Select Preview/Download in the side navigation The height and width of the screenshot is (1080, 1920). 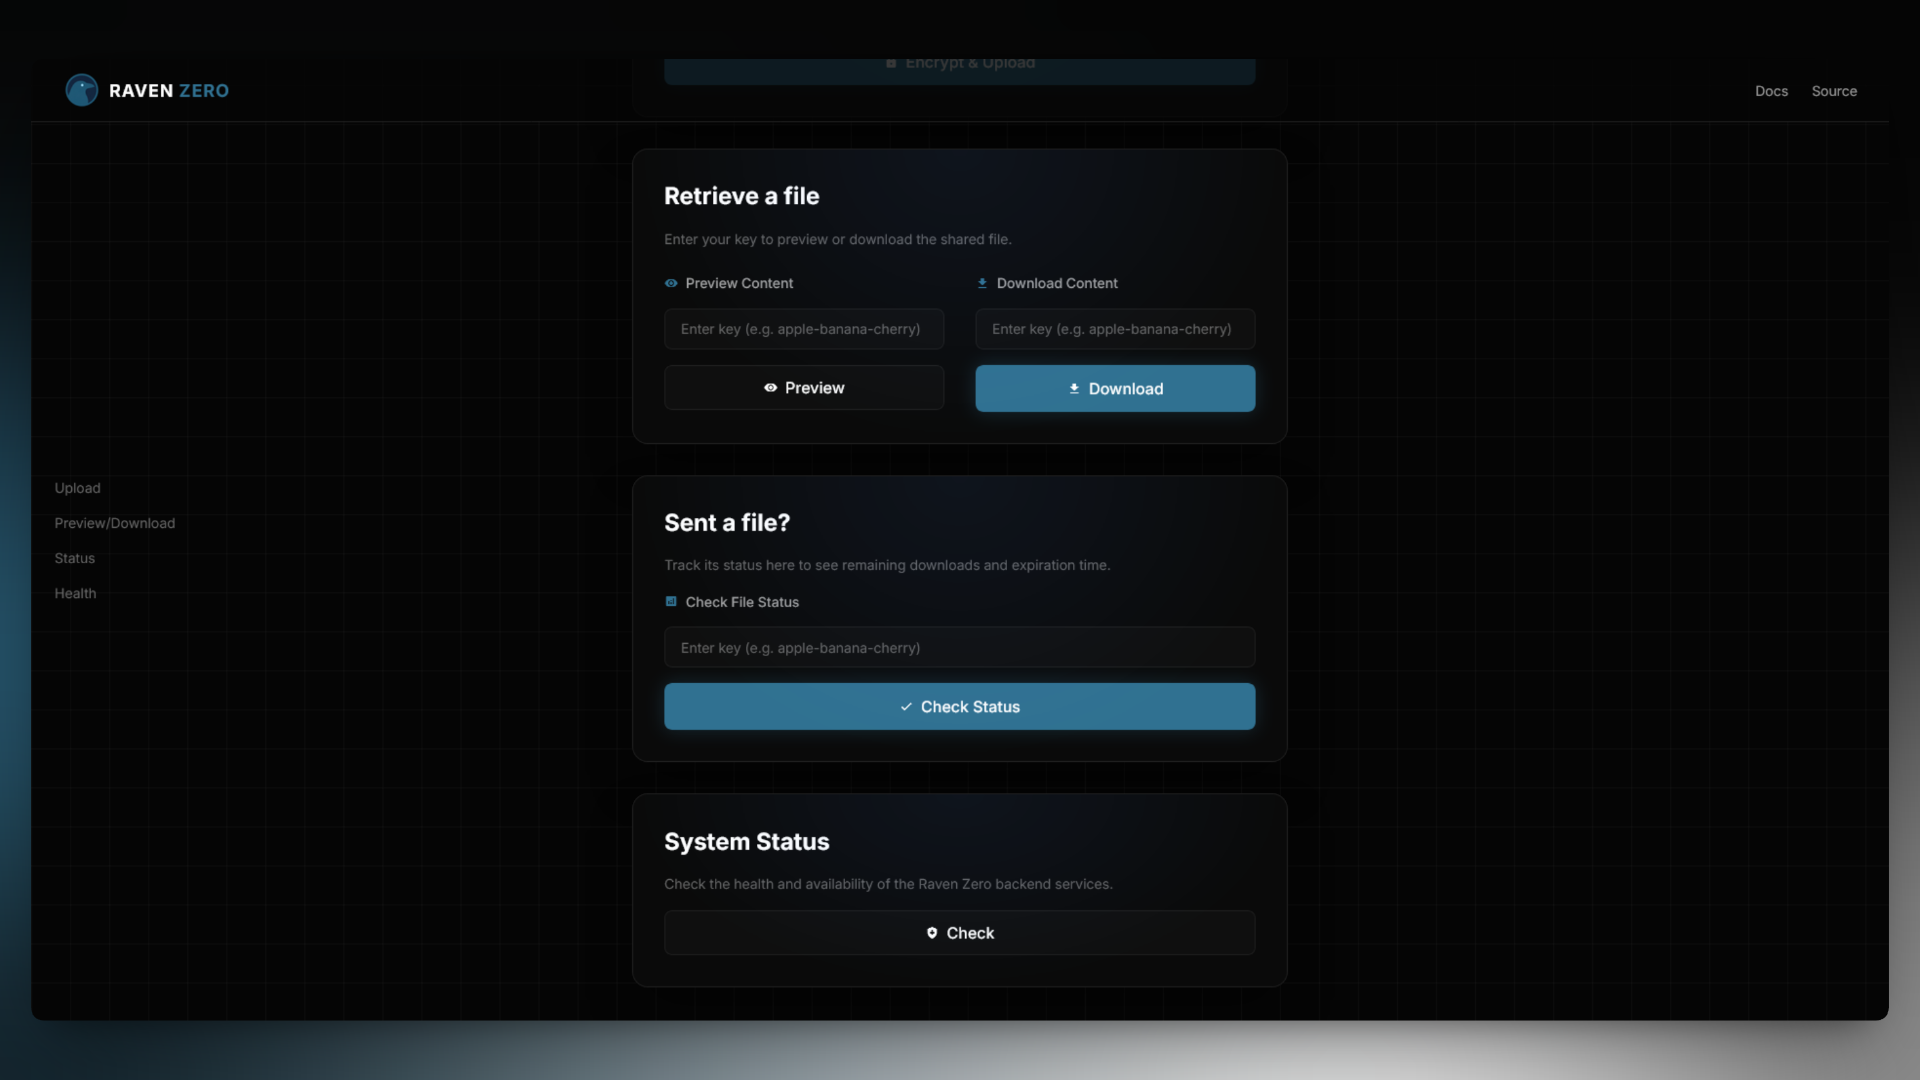coord(114,523)
